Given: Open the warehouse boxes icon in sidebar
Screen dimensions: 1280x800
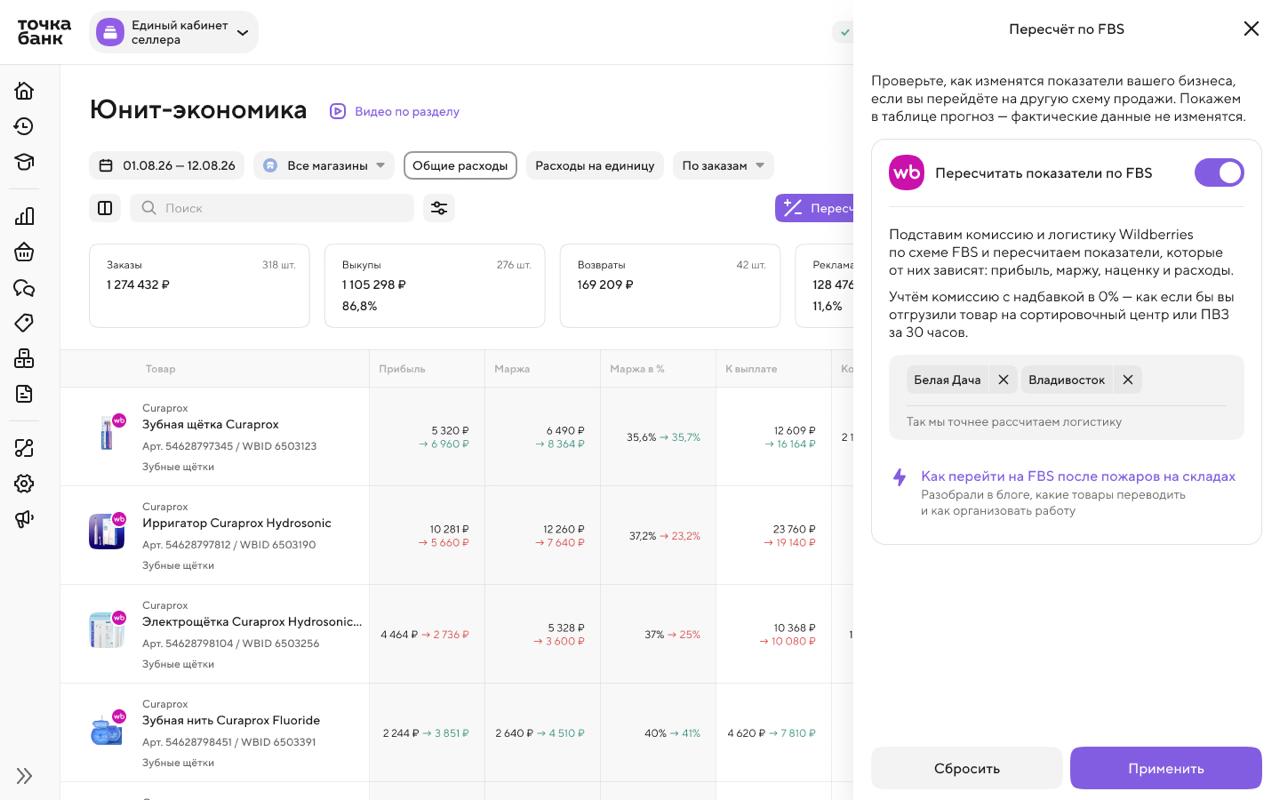Looking at the screenshot, I should (24, 358).
